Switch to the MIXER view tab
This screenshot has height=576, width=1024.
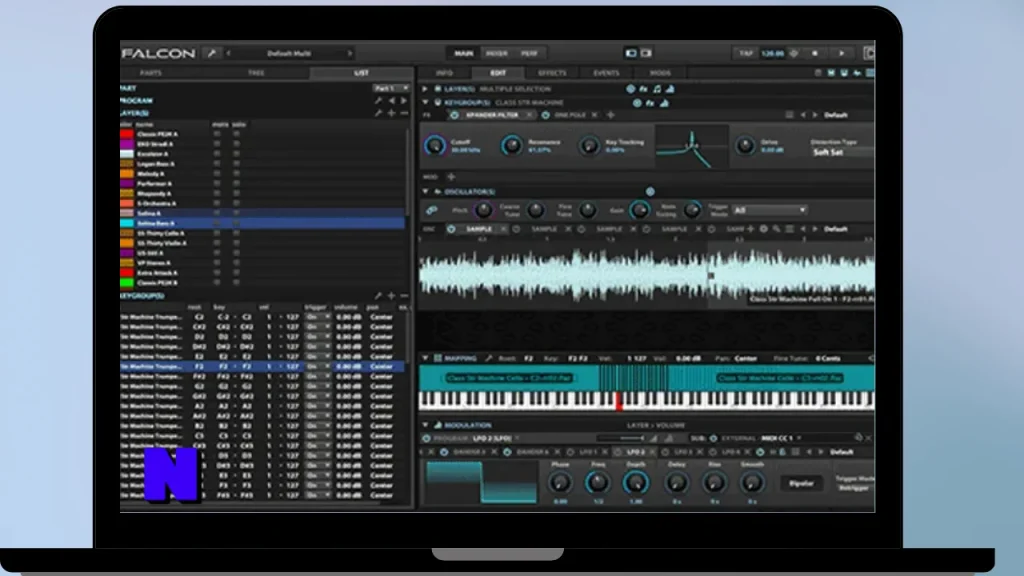click(497, 54)
